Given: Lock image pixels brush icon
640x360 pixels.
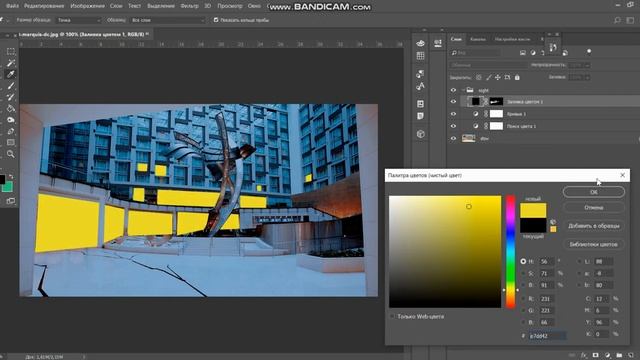Looking at the screenshot, I should [489, 77].
